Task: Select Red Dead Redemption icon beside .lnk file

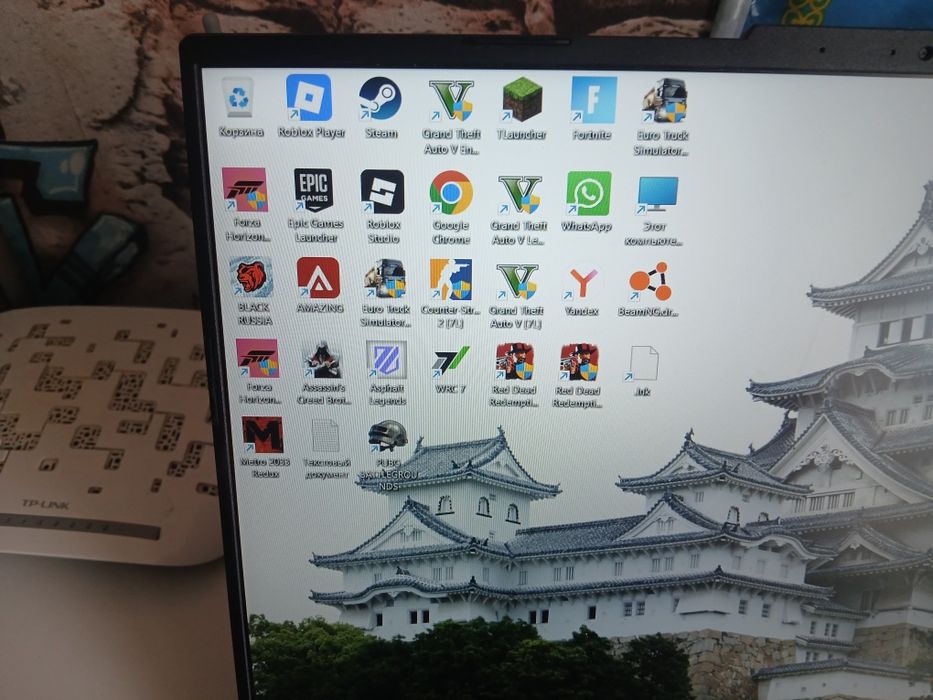Action: [x=578, y=362]
